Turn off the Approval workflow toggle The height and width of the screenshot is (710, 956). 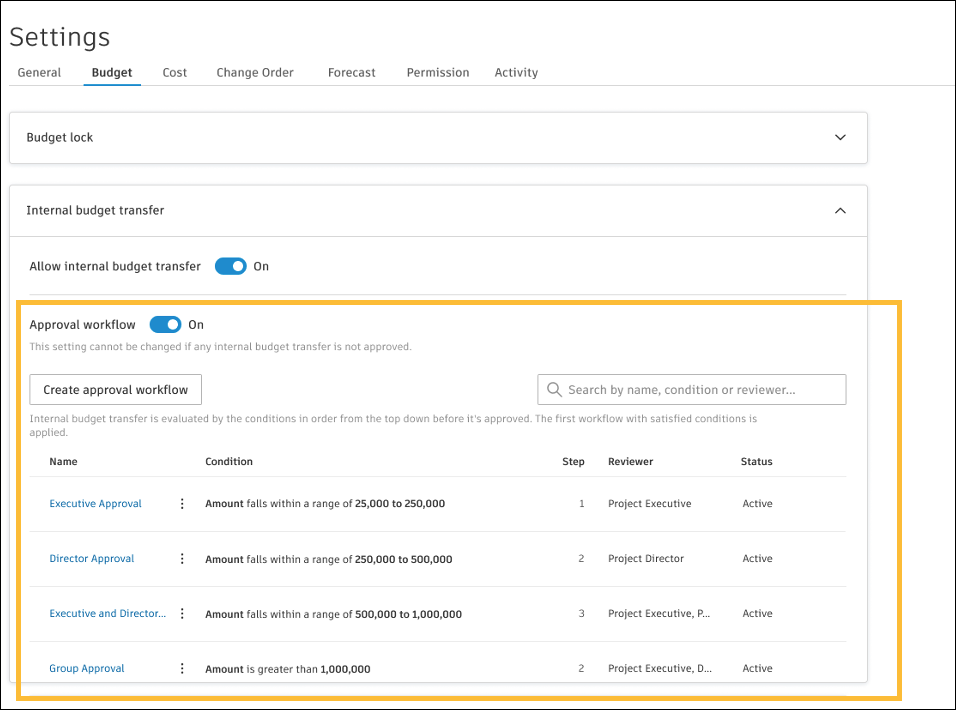click(166, 325)
